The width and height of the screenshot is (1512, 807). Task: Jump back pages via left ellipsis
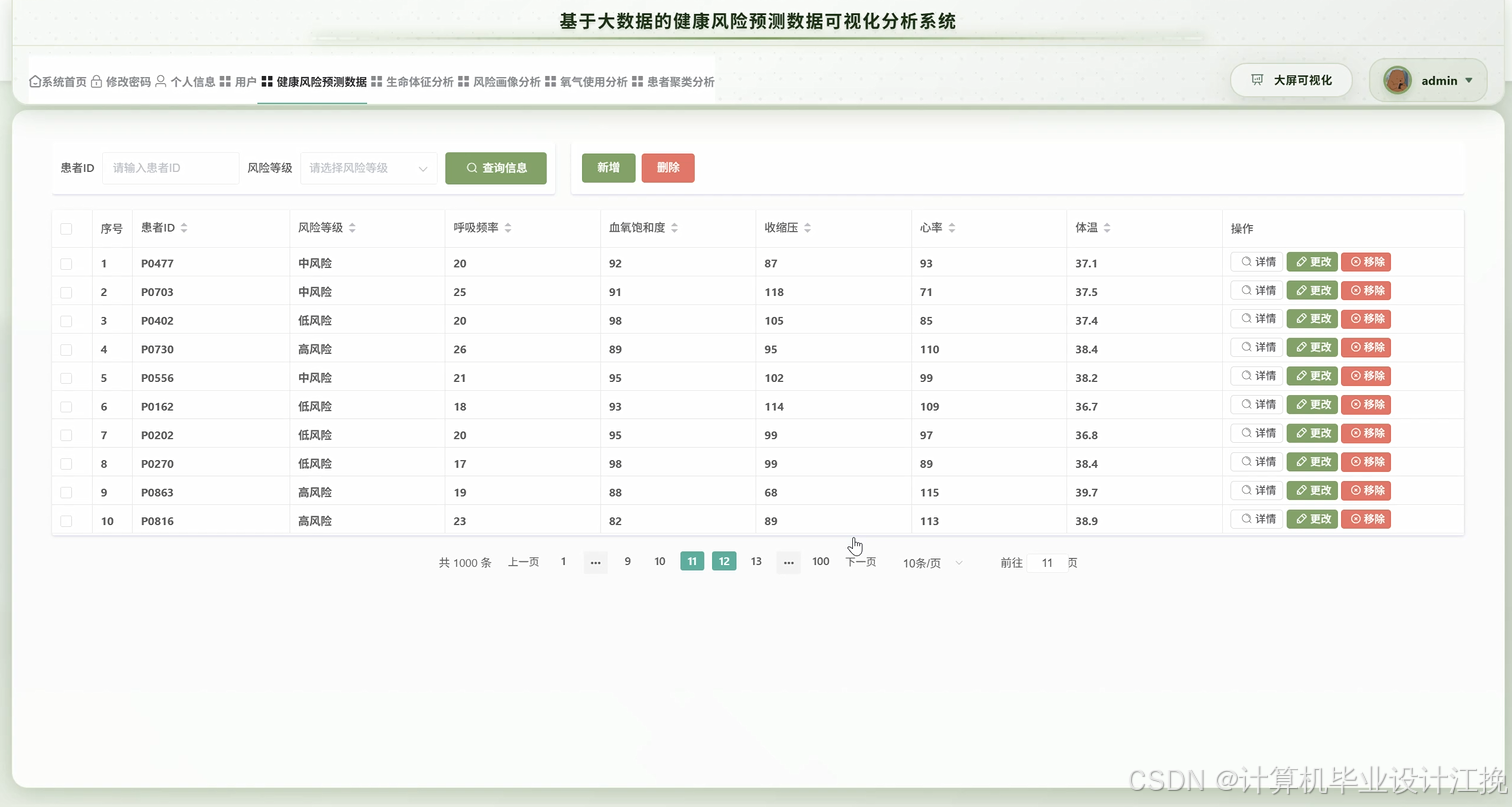(596, 562)
